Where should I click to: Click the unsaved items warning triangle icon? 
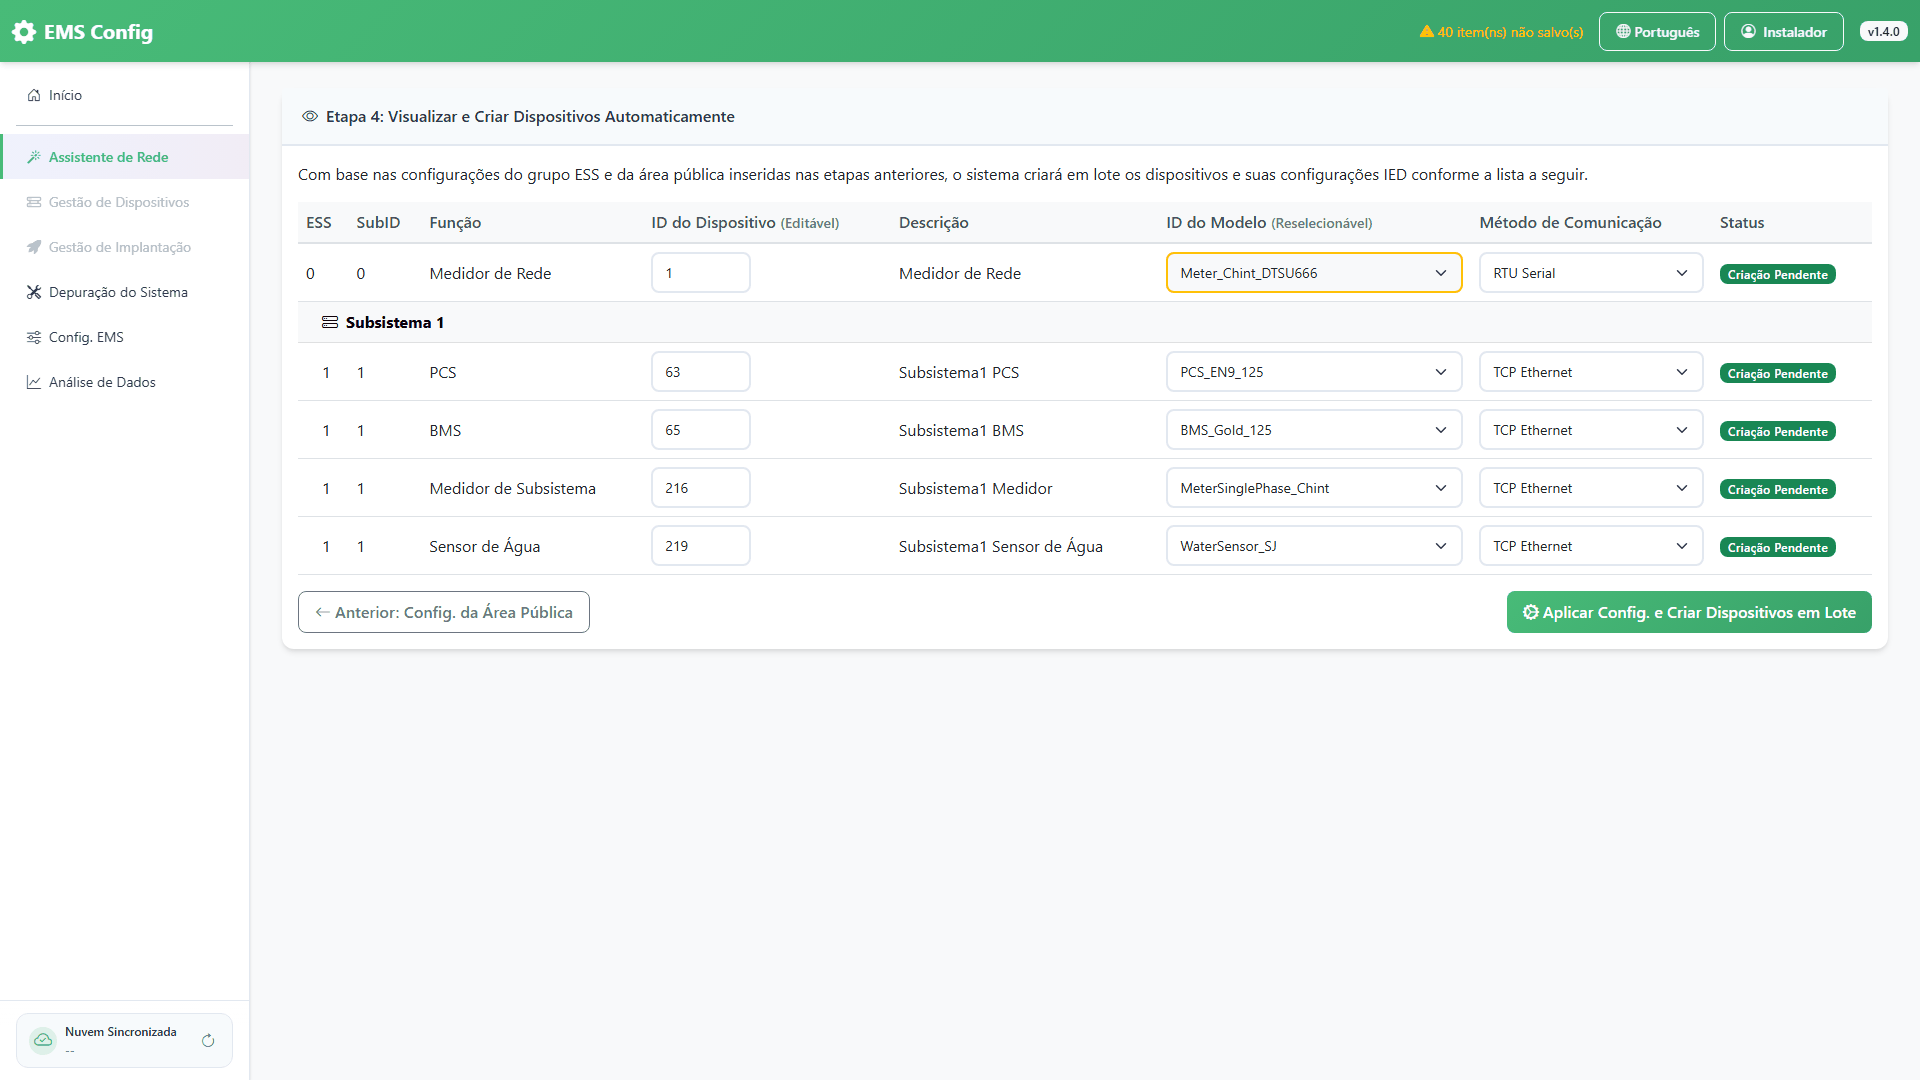coord(1427,32)
